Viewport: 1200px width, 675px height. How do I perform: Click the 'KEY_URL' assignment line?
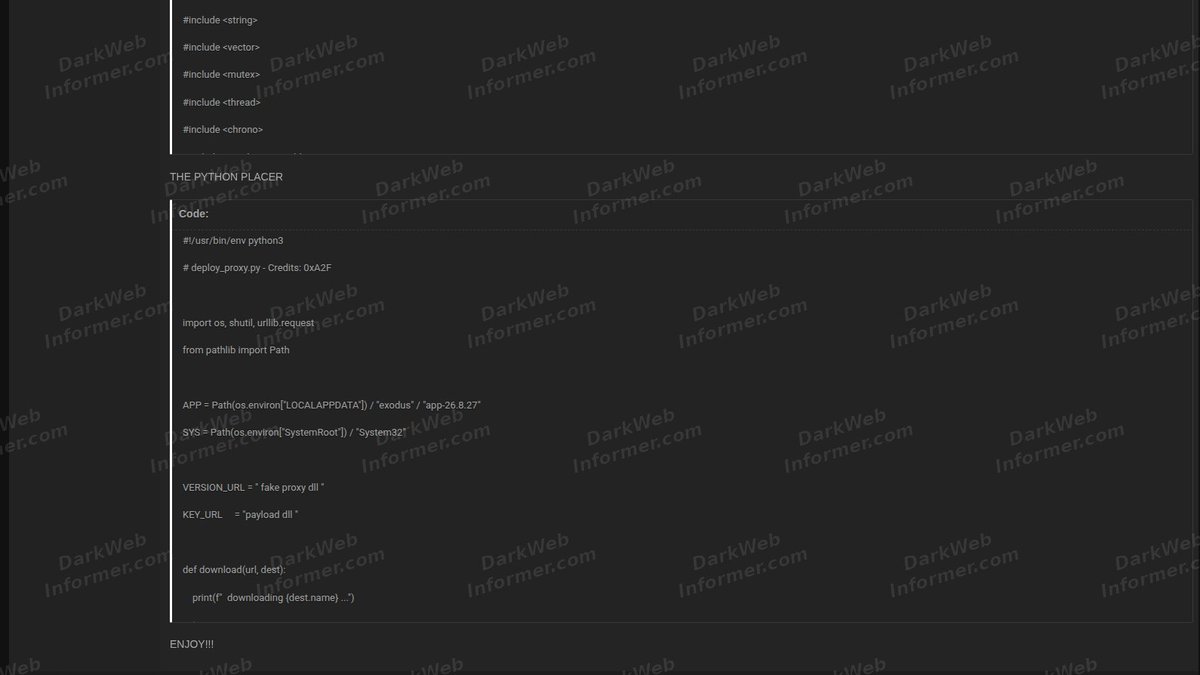(240, 514)
